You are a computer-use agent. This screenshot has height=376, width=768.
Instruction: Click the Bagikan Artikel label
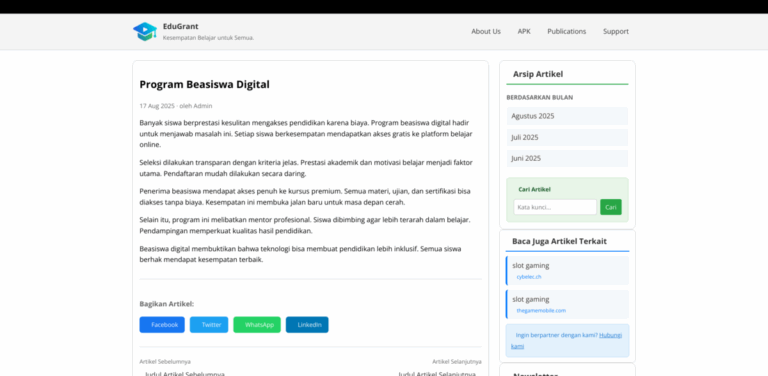(x=167, y=304)
